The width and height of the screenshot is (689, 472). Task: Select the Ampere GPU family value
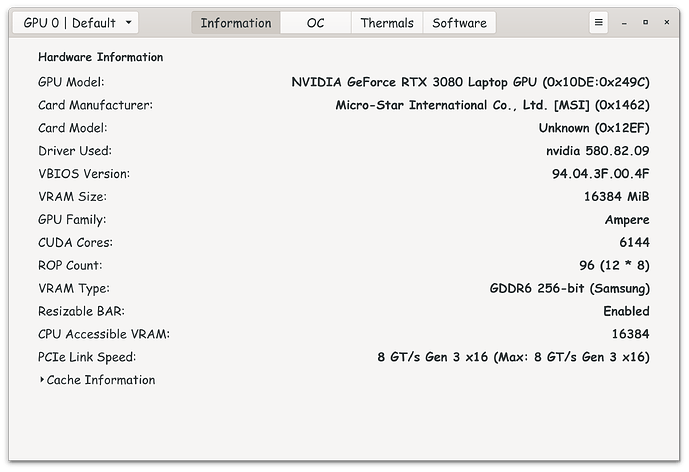[x=627, y=220]
